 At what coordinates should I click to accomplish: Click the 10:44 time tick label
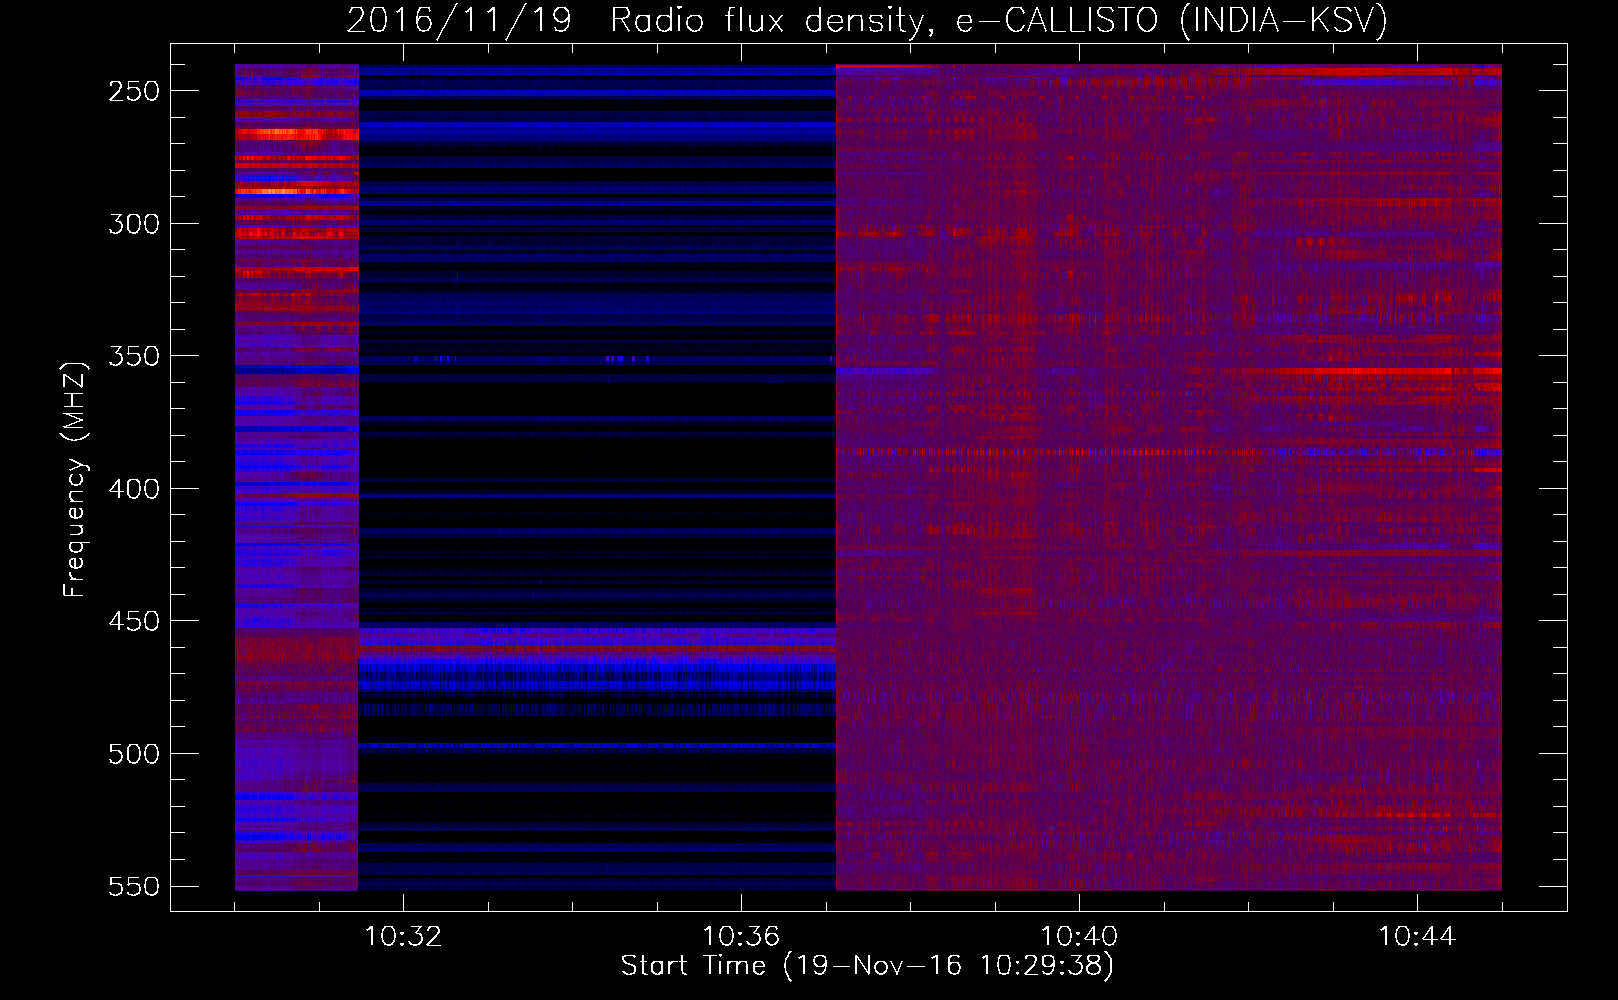point(1417,937)
